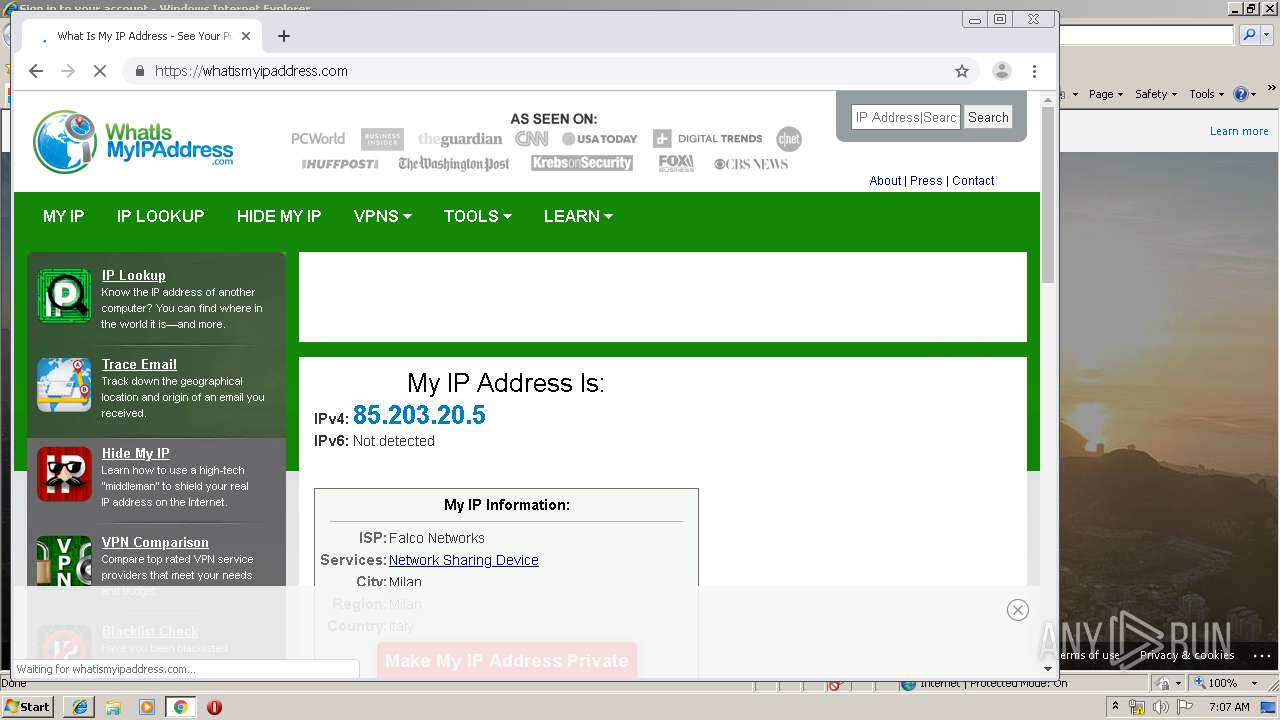The width and height of the screenshot is (1280, 720).
Task: Open the Hide My IP mustache icon
Action: (64, 474)
